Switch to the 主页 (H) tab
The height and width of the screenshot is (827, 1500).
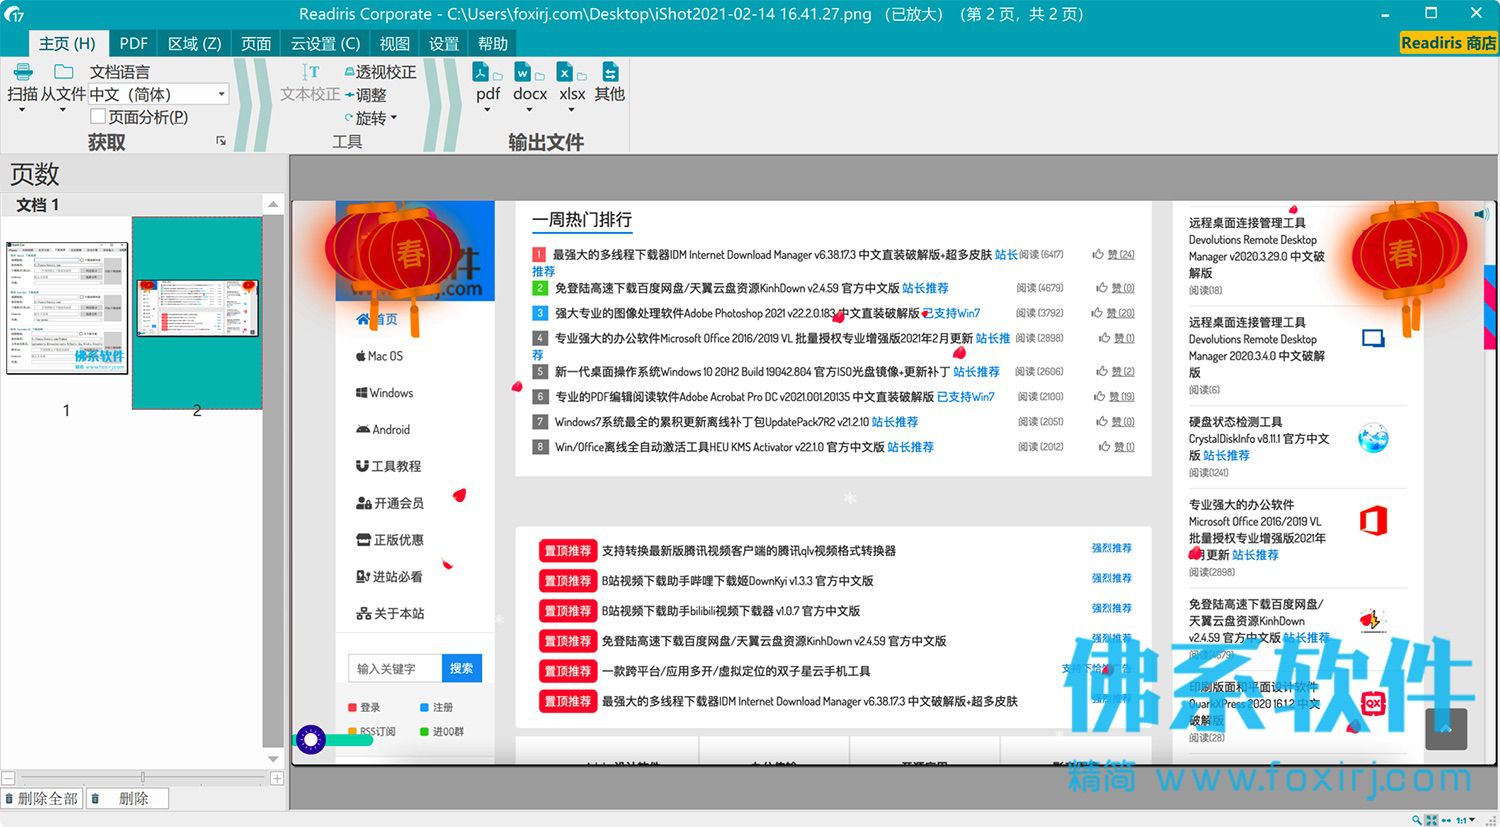pyautogui.click(x=67, y=43)
